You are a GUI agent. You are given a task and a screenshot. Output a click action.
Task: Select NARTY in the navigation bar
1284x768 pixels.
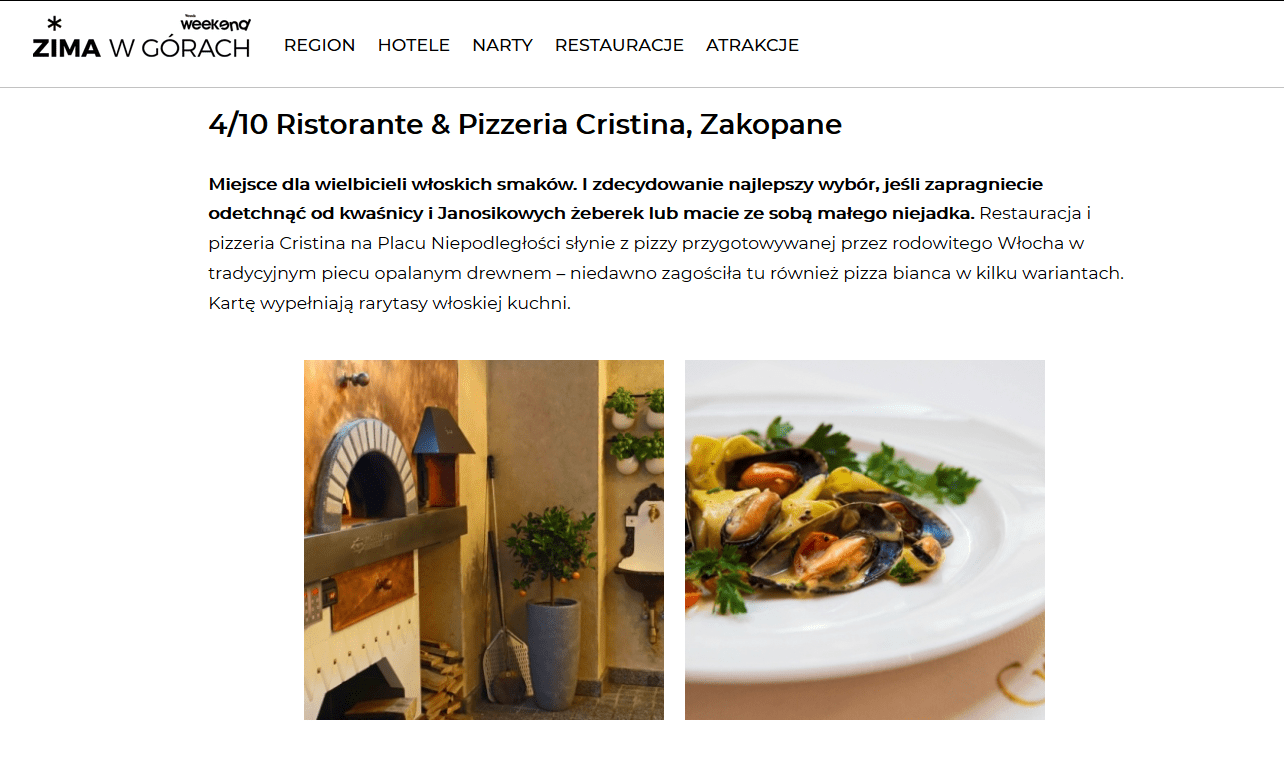502,45
